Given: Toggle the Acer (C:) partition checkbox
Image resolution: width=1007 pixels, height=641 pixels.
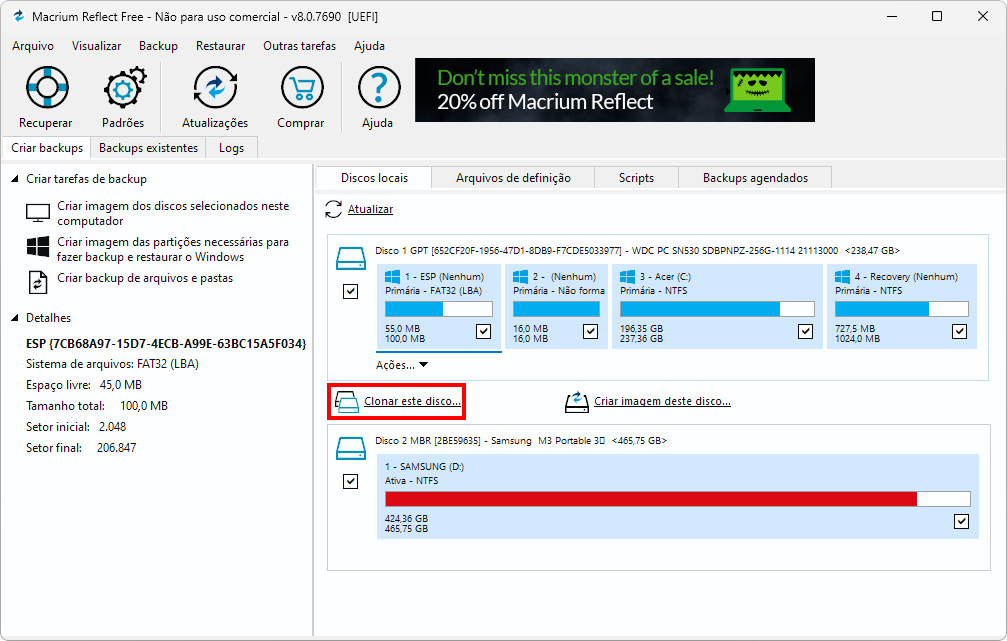Looking at the screenshot, I should click(x=805, y=331).
